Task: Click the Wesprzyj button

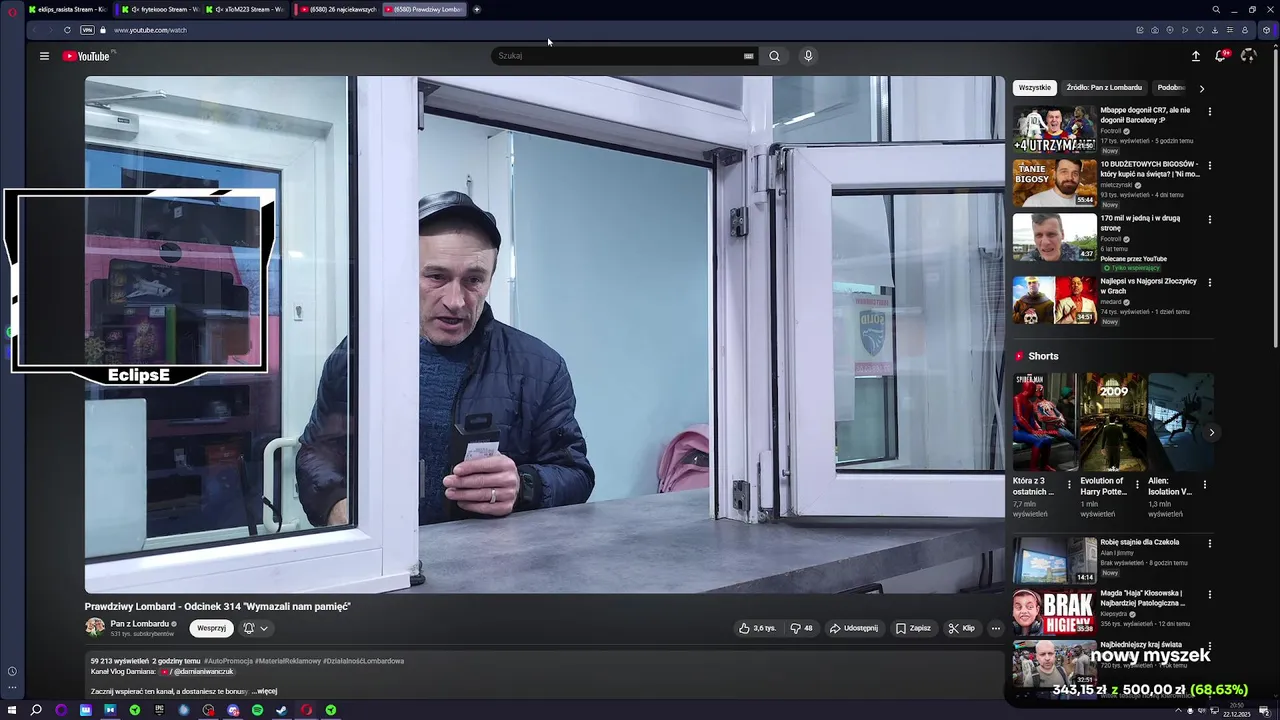Action: pyautogui.click(x=211, y=628)
